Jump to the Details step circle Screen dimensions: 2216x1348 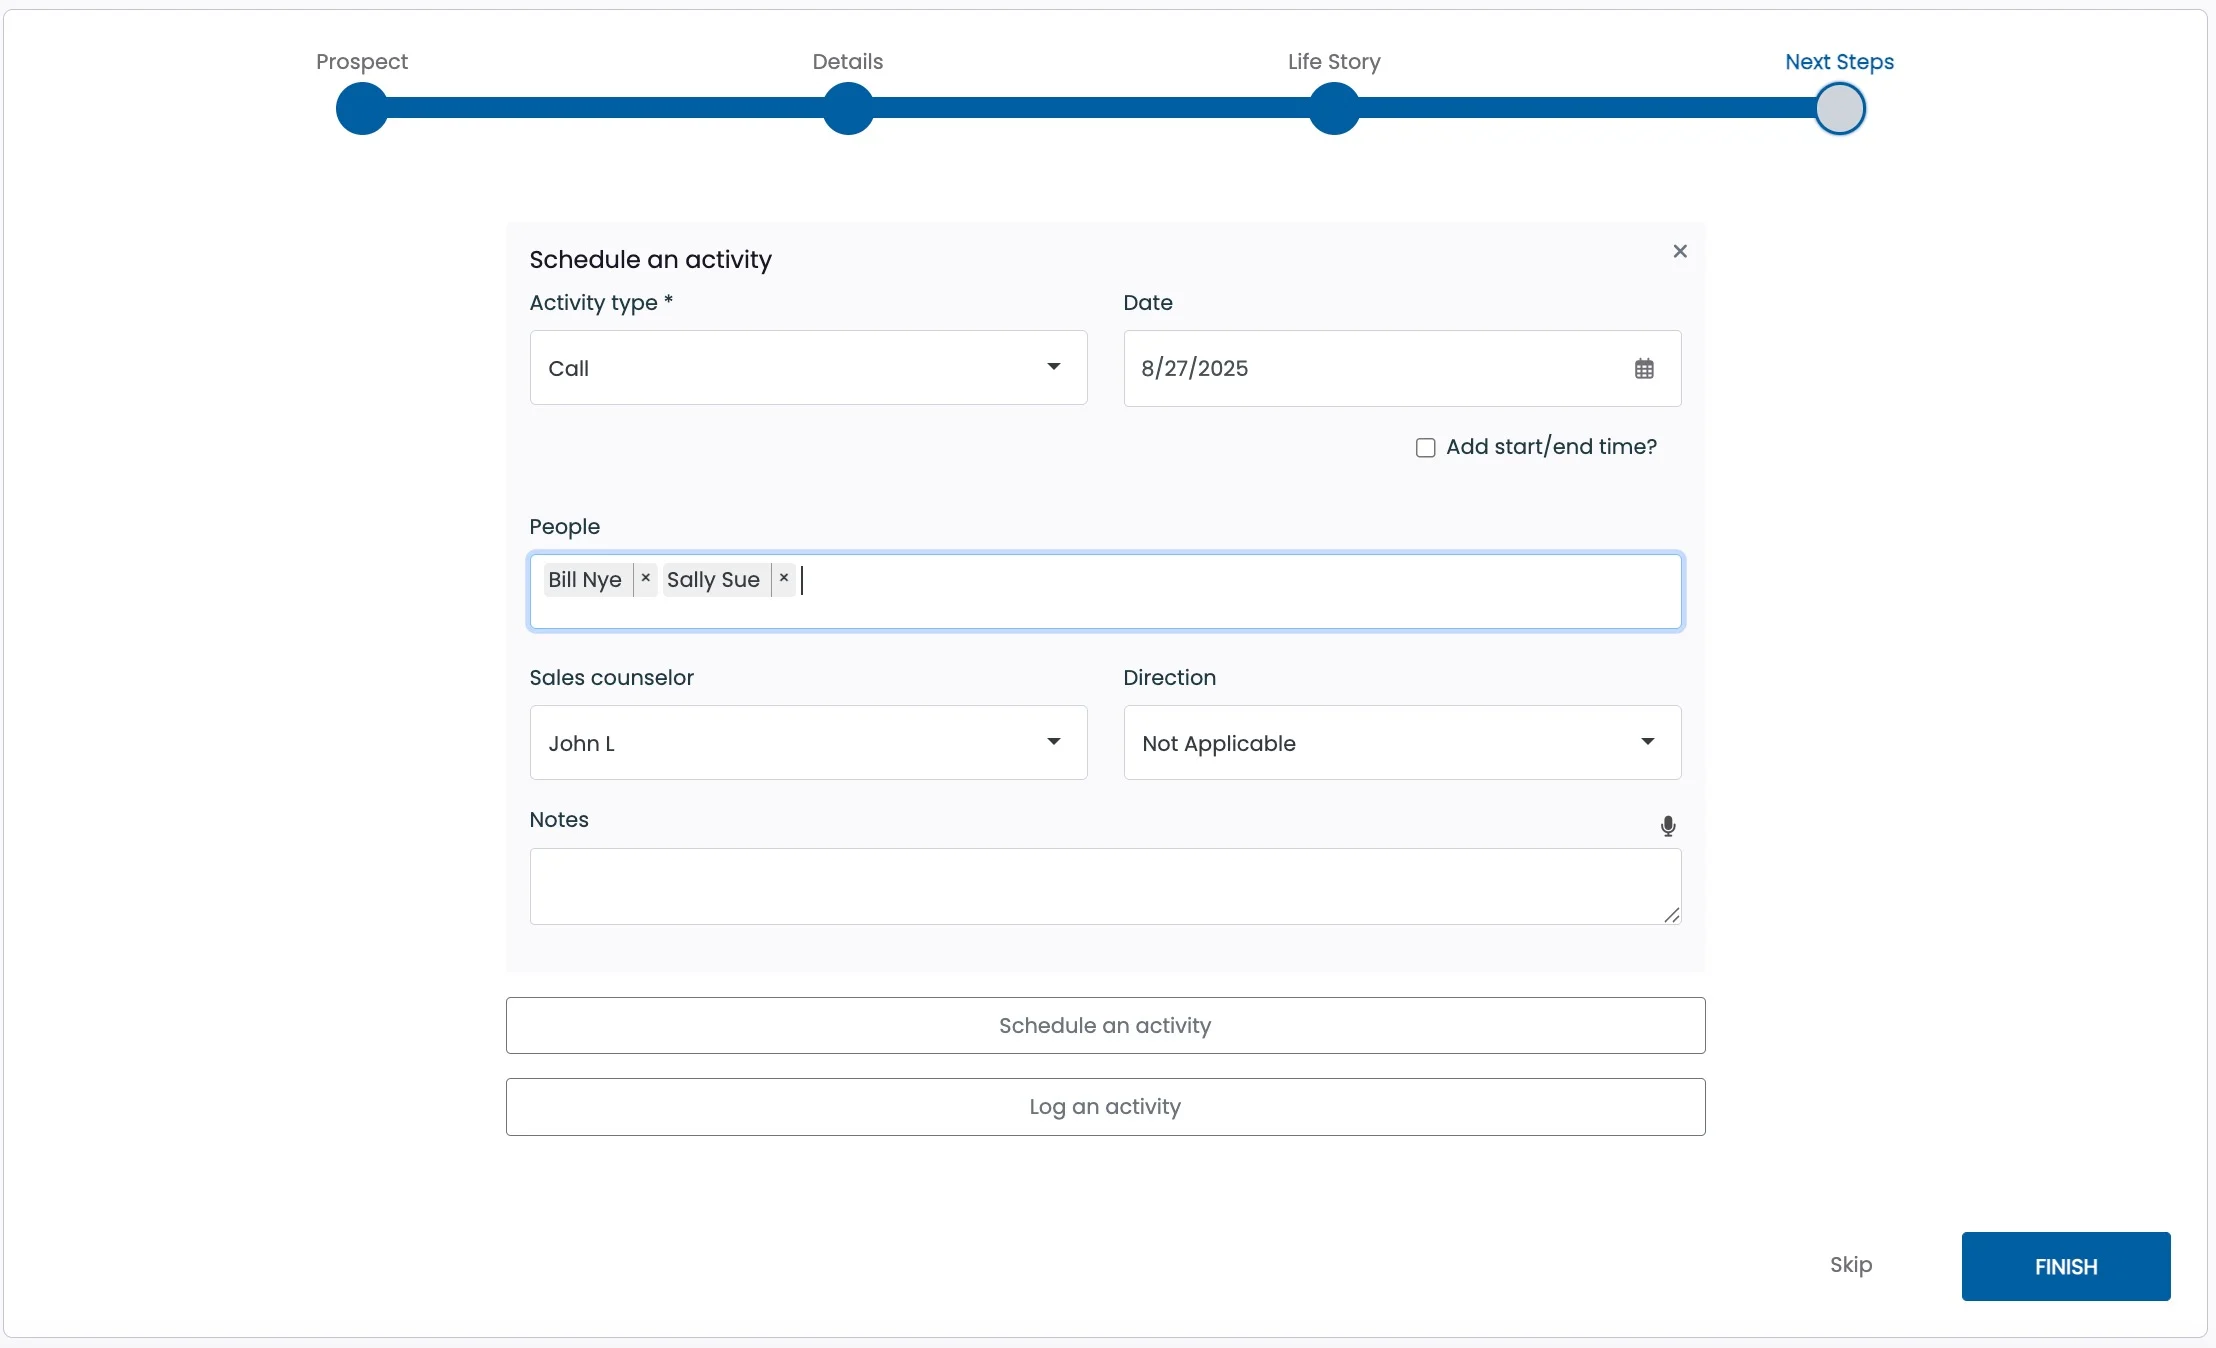(848, 109)
